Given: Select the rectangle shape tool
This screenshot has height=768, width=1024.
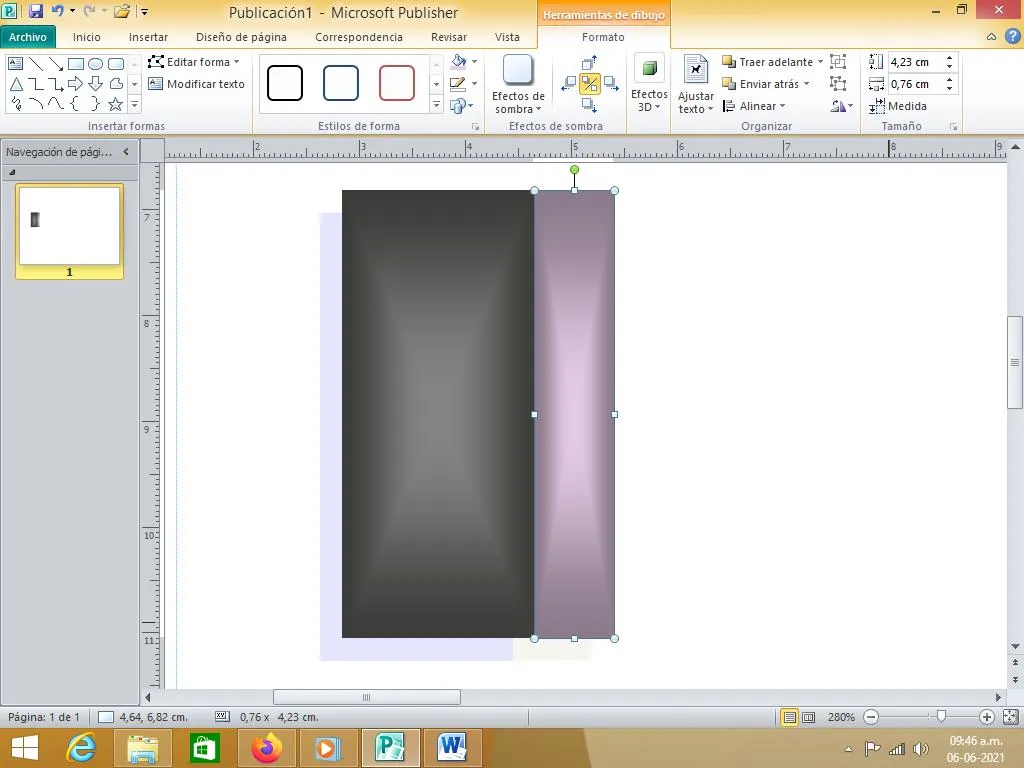Looking at the screenshot, I should [76, 63].
